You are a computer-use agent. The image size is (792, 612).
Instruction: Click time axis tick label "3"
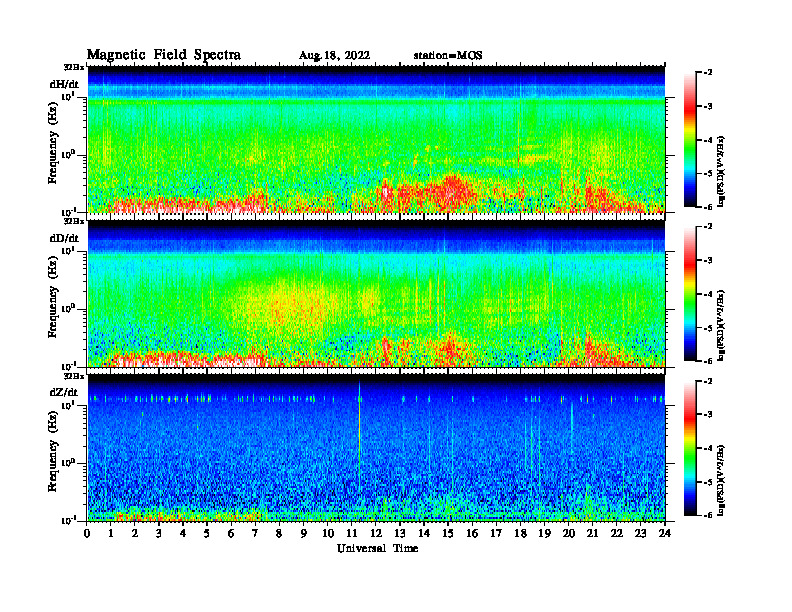(159, 534)
